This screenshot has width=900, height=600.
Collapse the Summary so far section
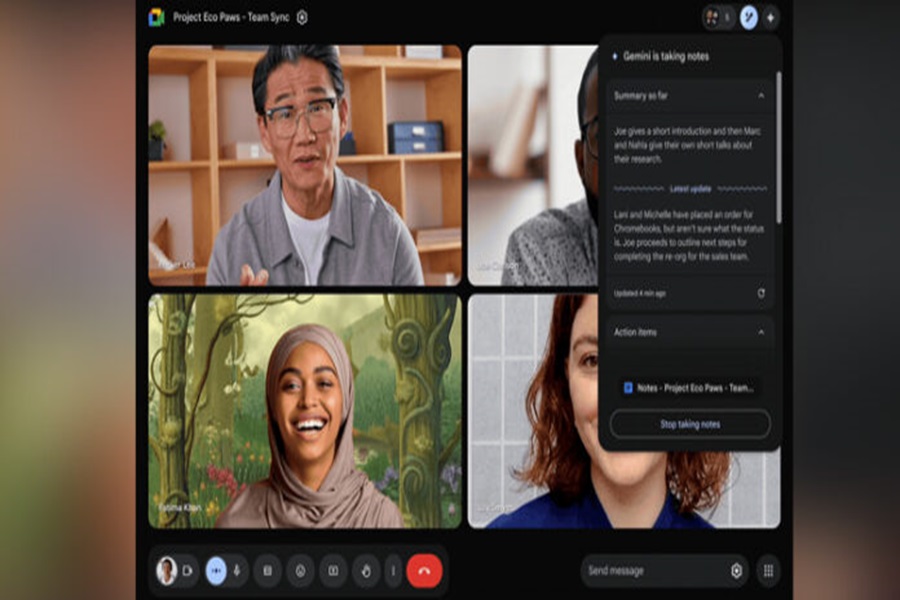click(761, 96)
